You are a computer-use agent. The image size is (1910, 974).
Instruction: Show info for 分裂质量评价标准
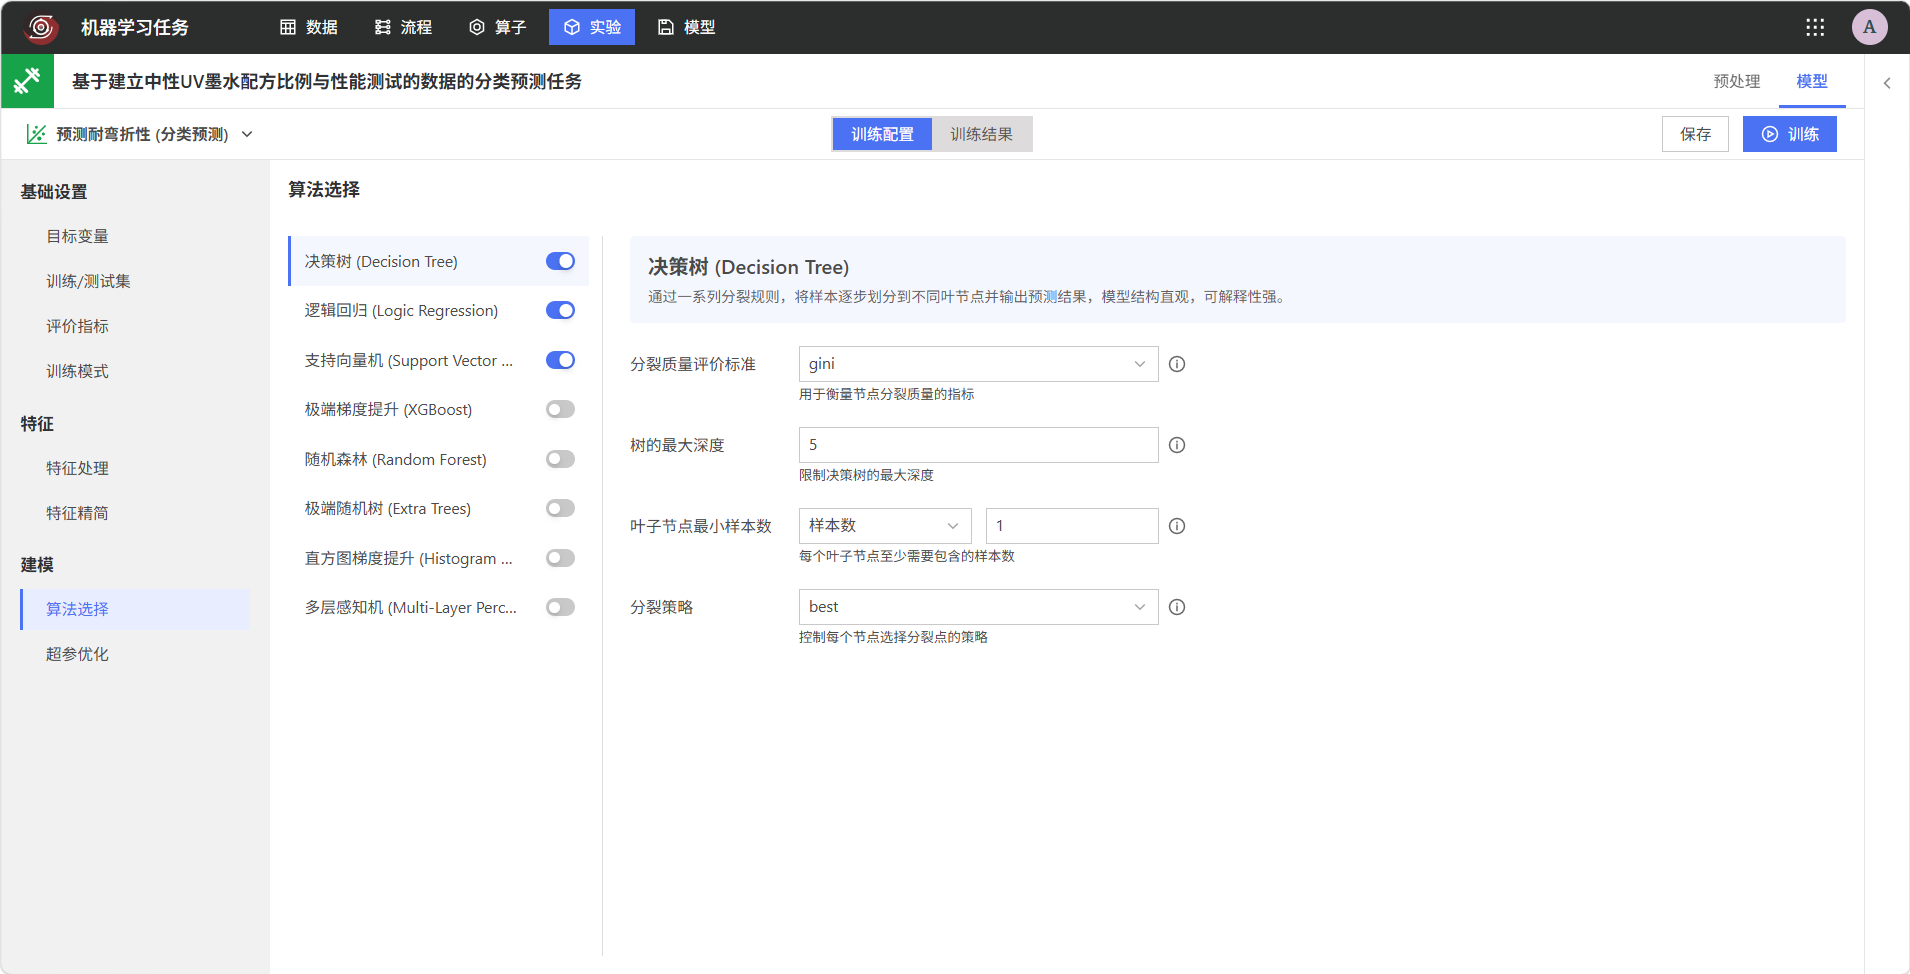(1177, 364)
